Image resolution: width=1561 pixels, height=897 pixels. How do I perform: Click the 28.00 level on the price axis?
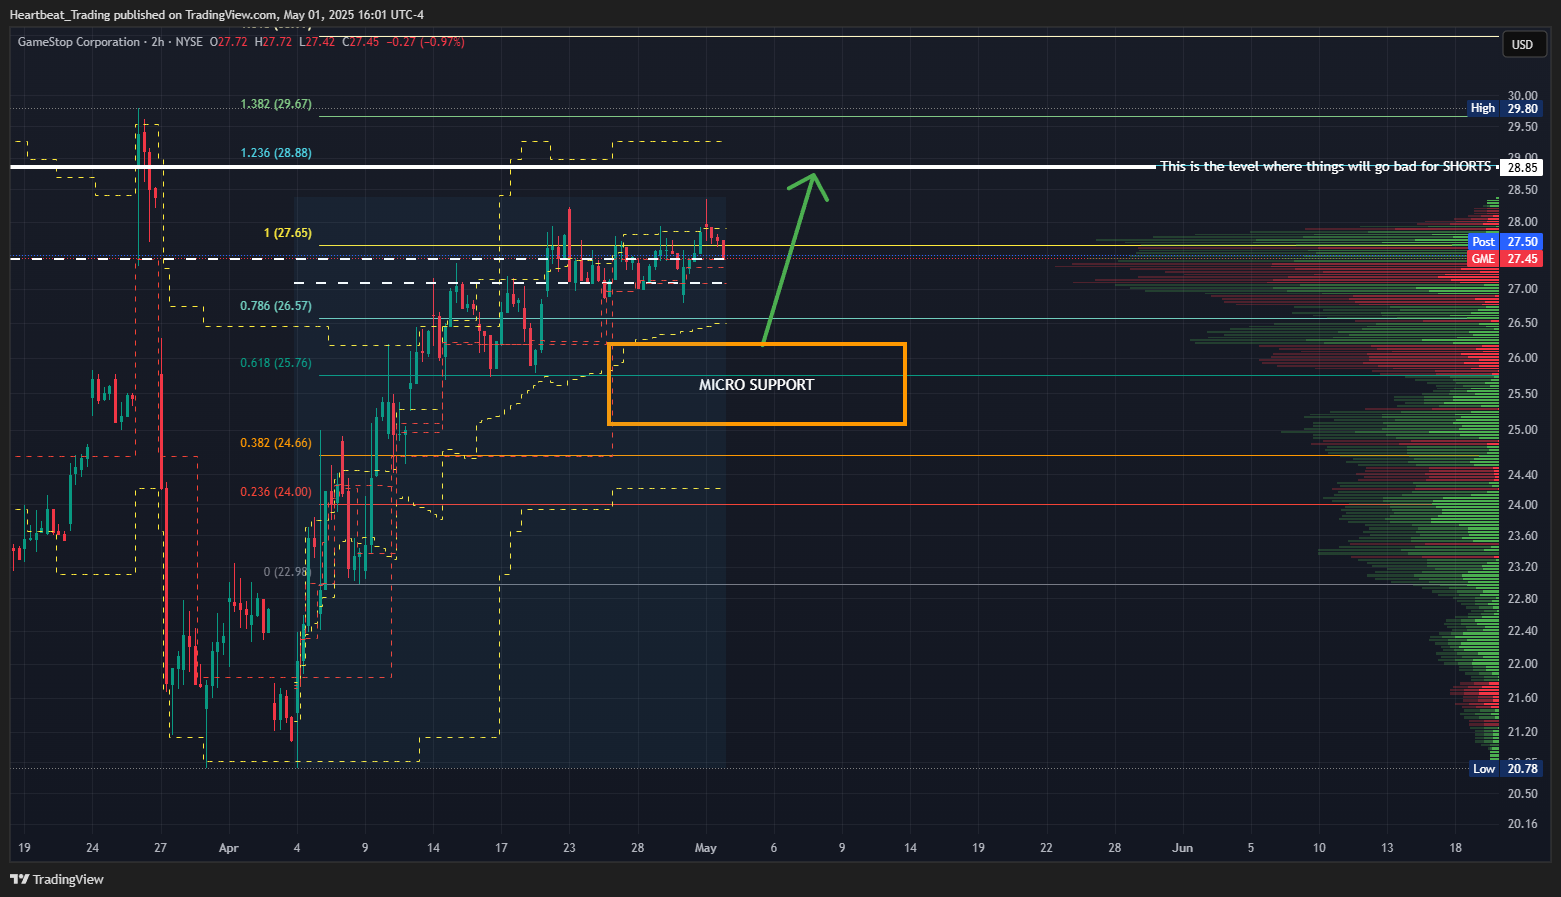(1523, 222)
